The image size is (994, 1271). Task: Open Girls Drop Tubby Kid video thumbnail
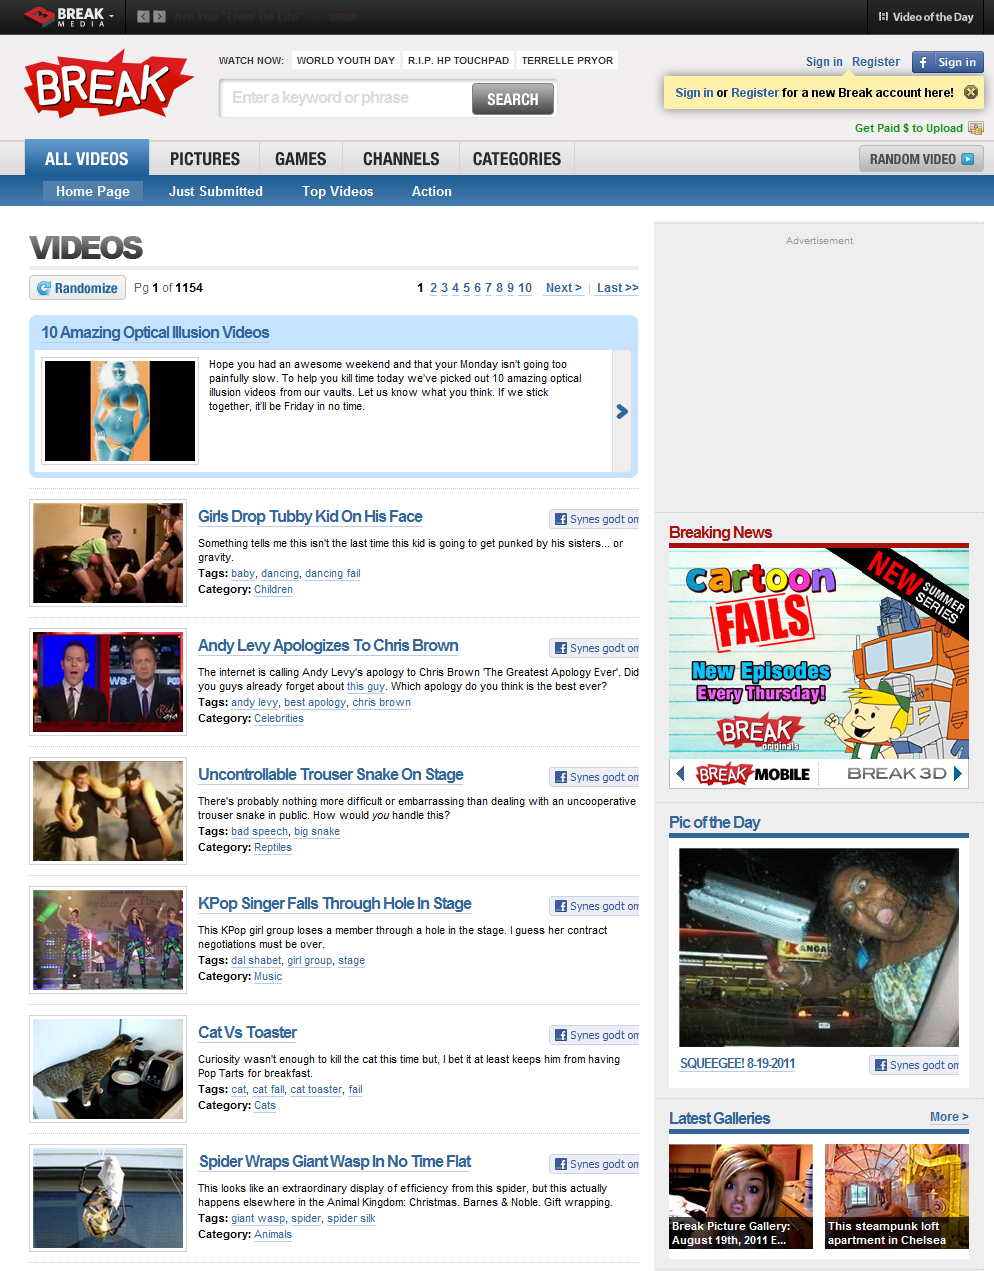(x=108, y=553)
